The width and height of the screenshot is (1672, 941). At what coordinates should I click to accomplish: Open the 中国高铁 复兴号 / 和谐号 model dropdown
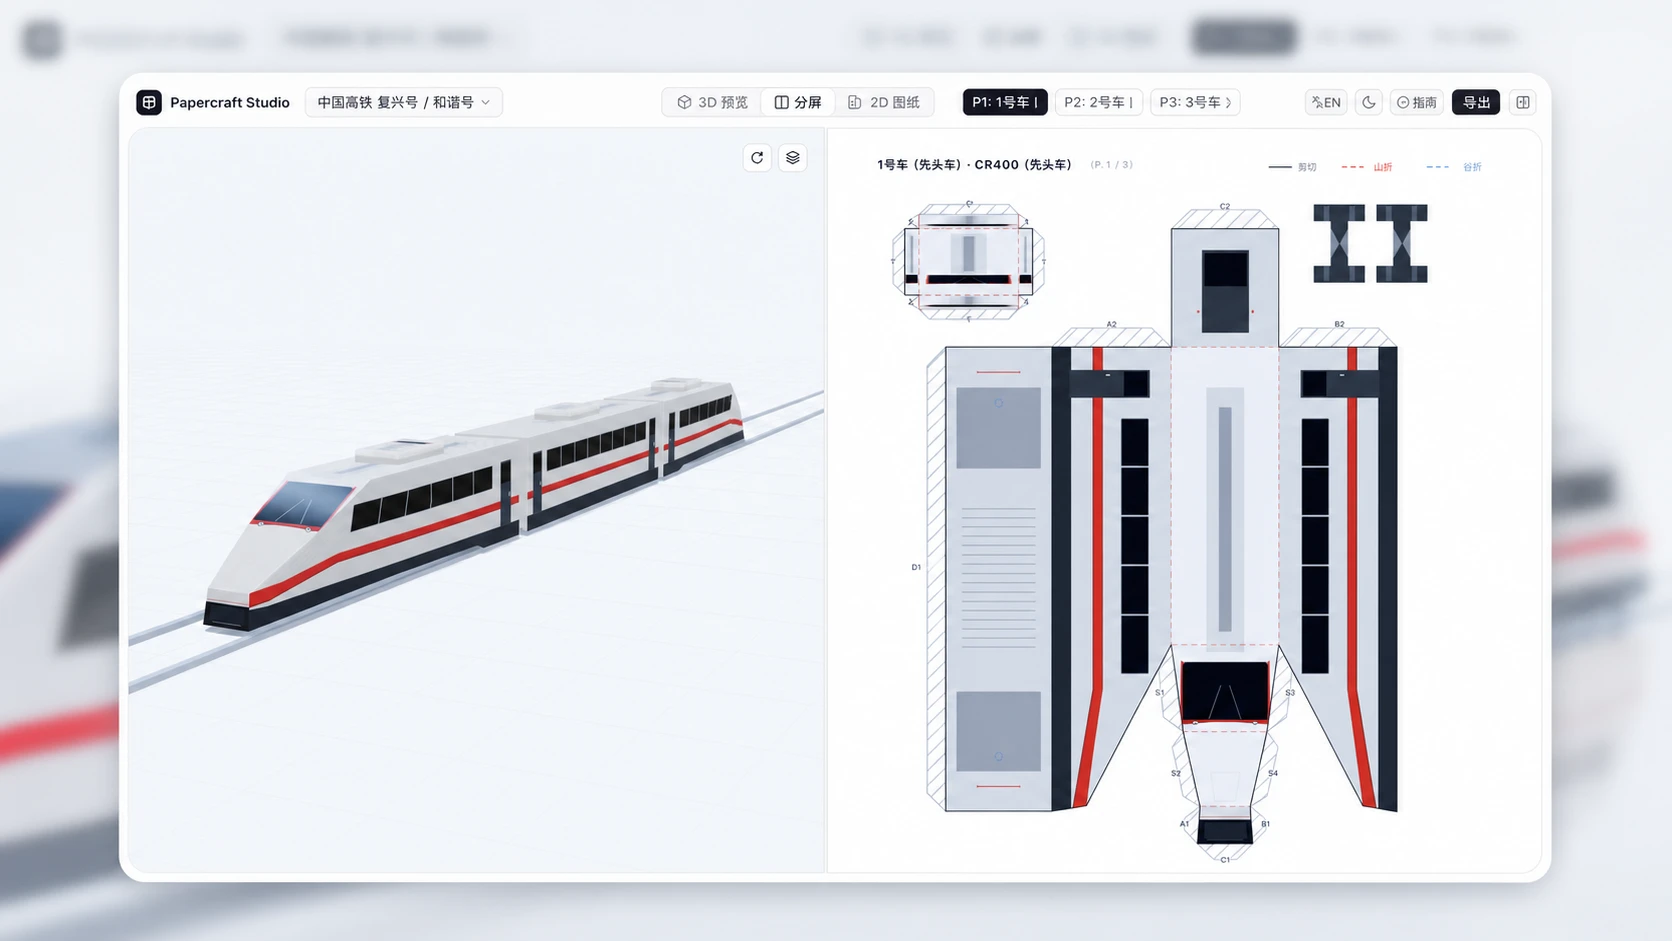click(403, 102)
